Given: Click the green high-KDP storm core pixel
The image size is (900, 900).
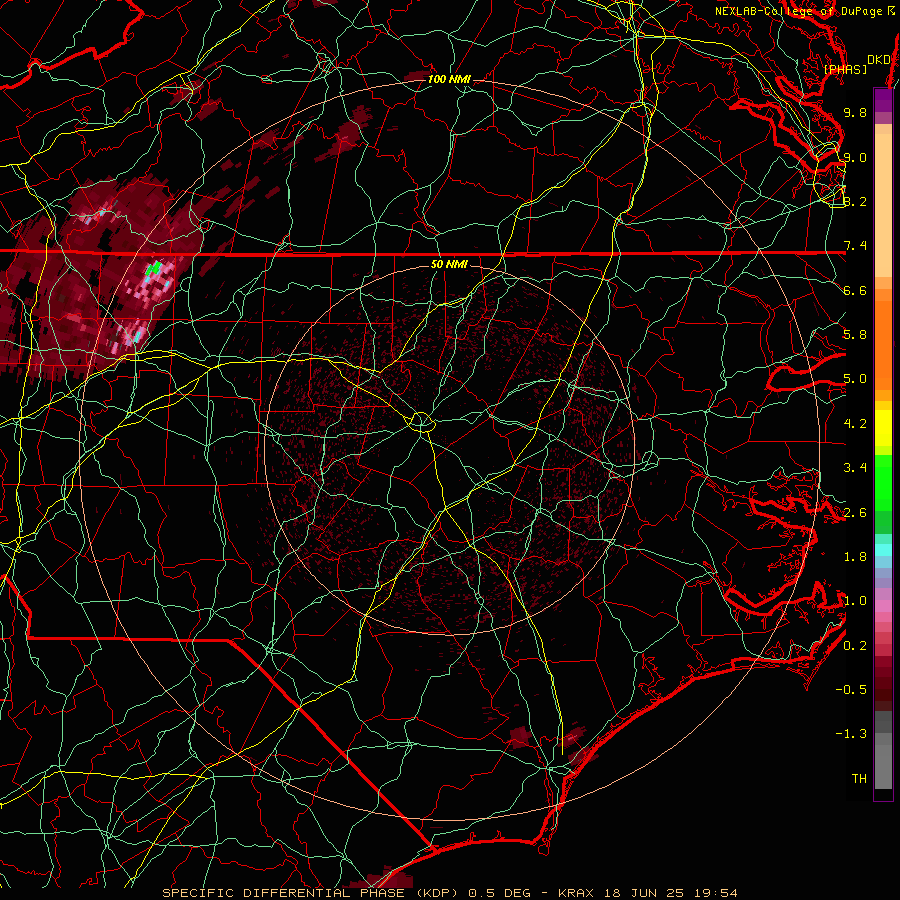Looking at the screenshot, I should 153,267.
